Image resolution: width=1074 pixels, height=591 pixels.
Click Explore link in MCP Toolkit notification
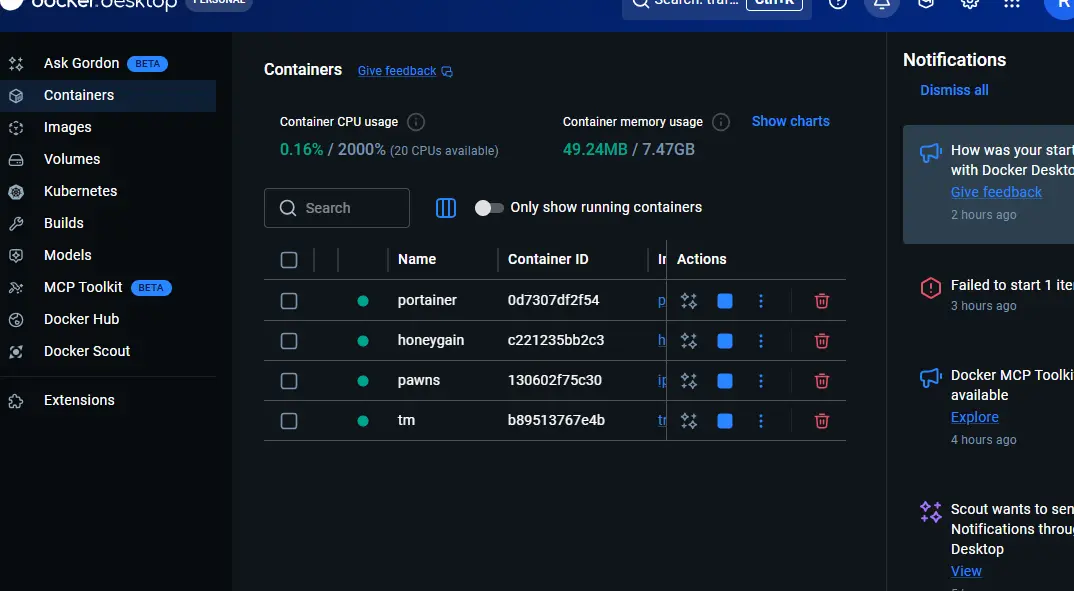click(974, 418)
